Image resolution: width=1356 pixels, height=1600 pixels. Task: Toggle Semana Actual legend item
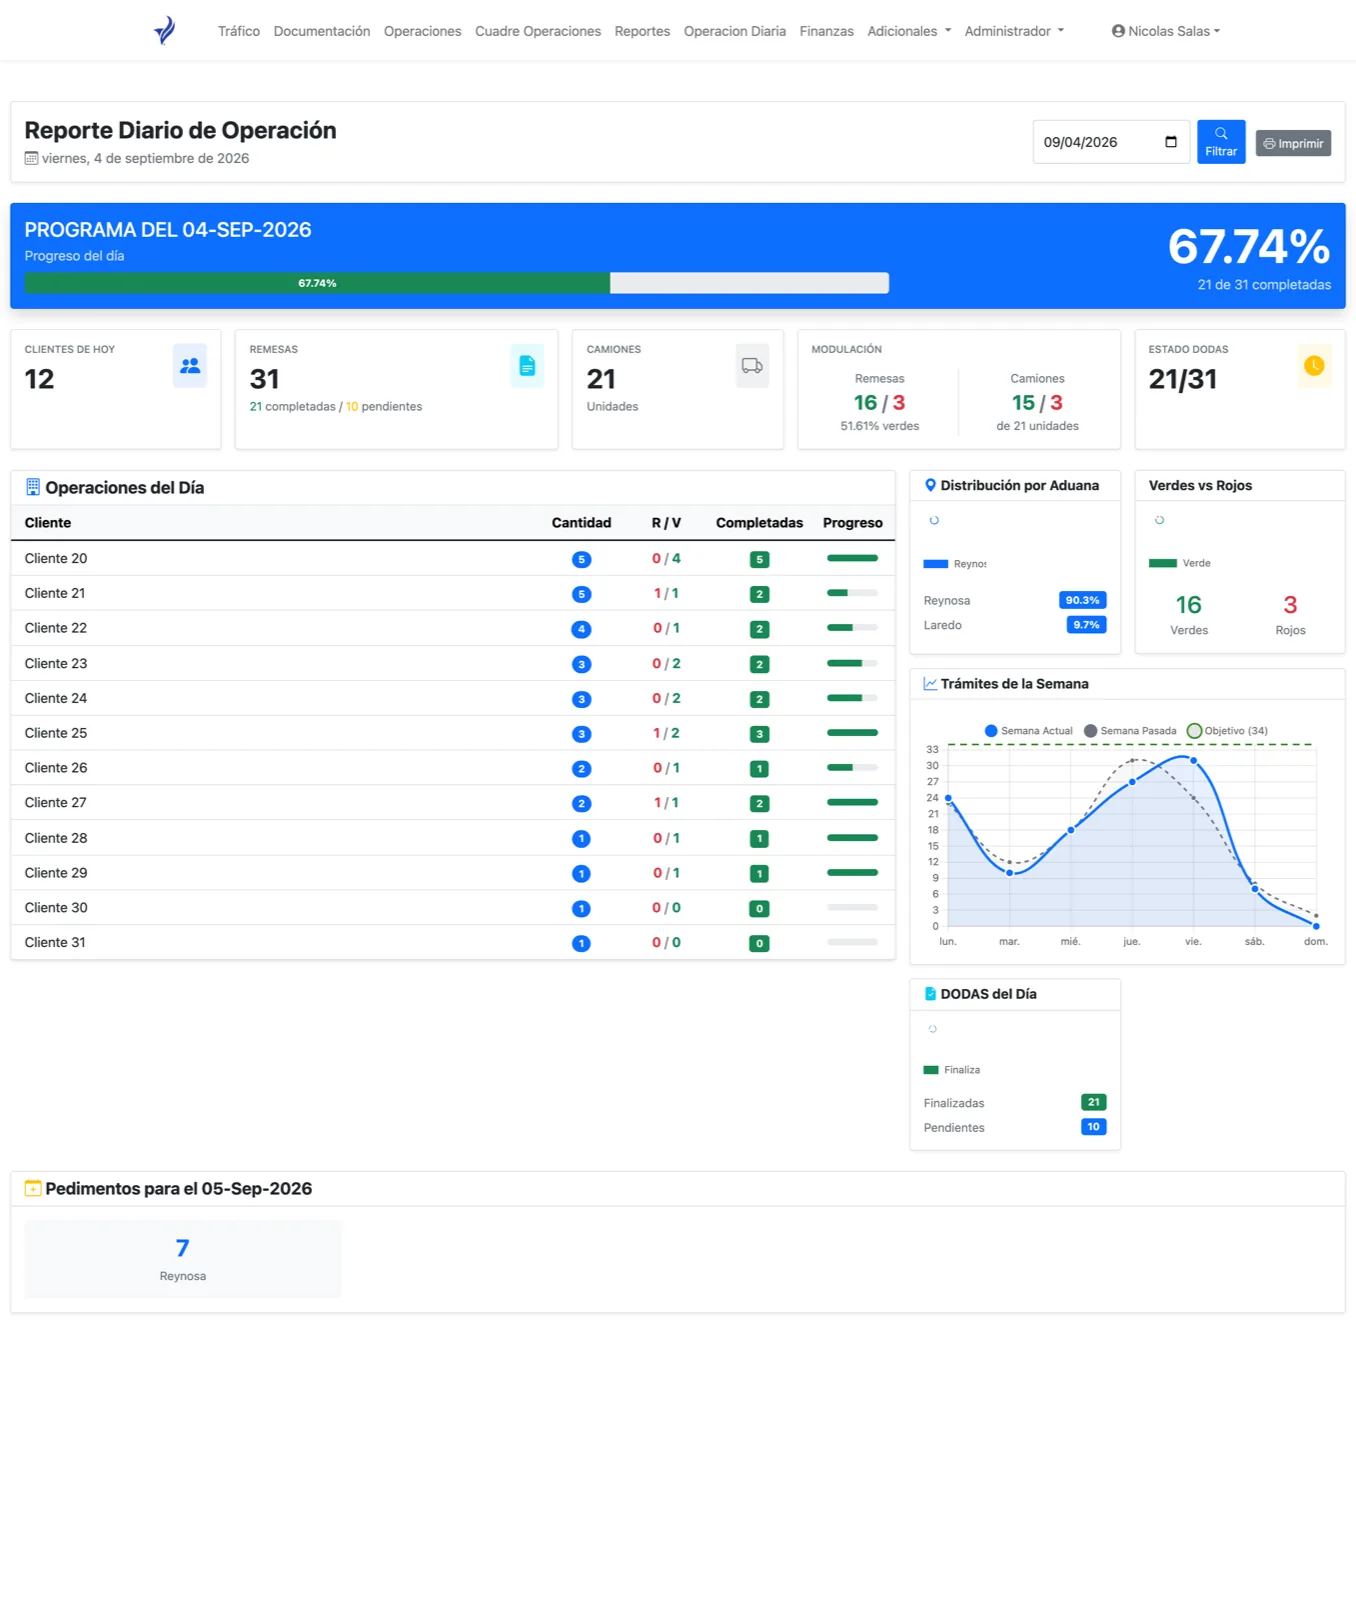tap(1028, 731)
